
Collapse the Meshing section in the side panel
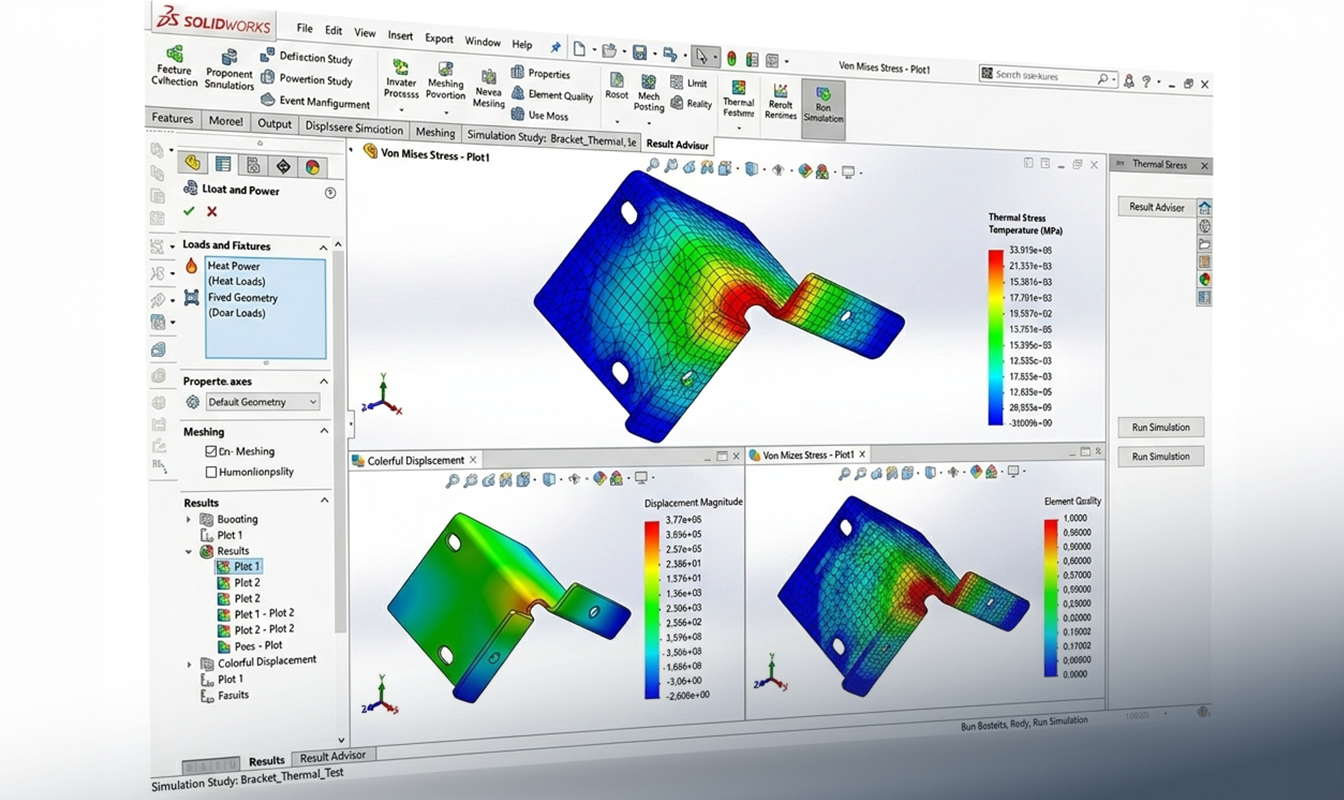coord(323,431)
